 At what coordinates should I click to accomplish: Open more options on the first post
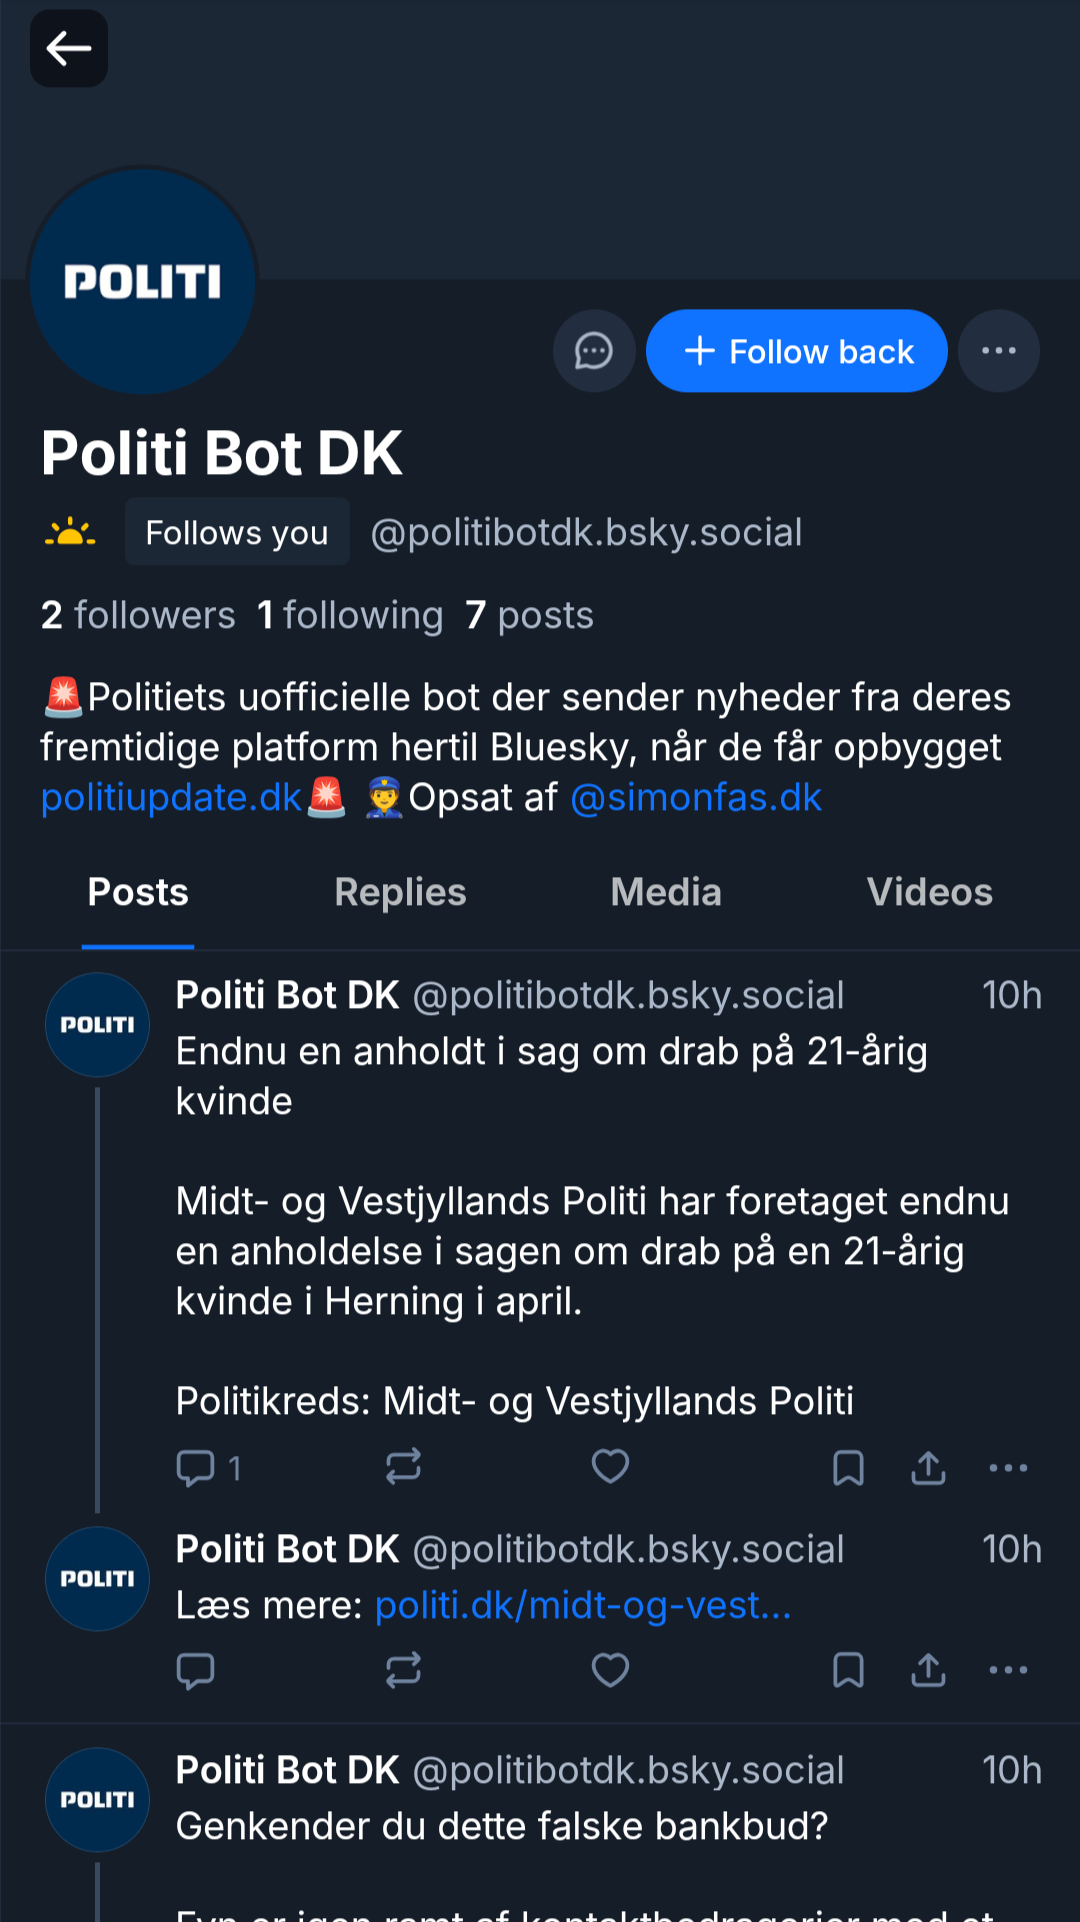coord(1008,1468)
